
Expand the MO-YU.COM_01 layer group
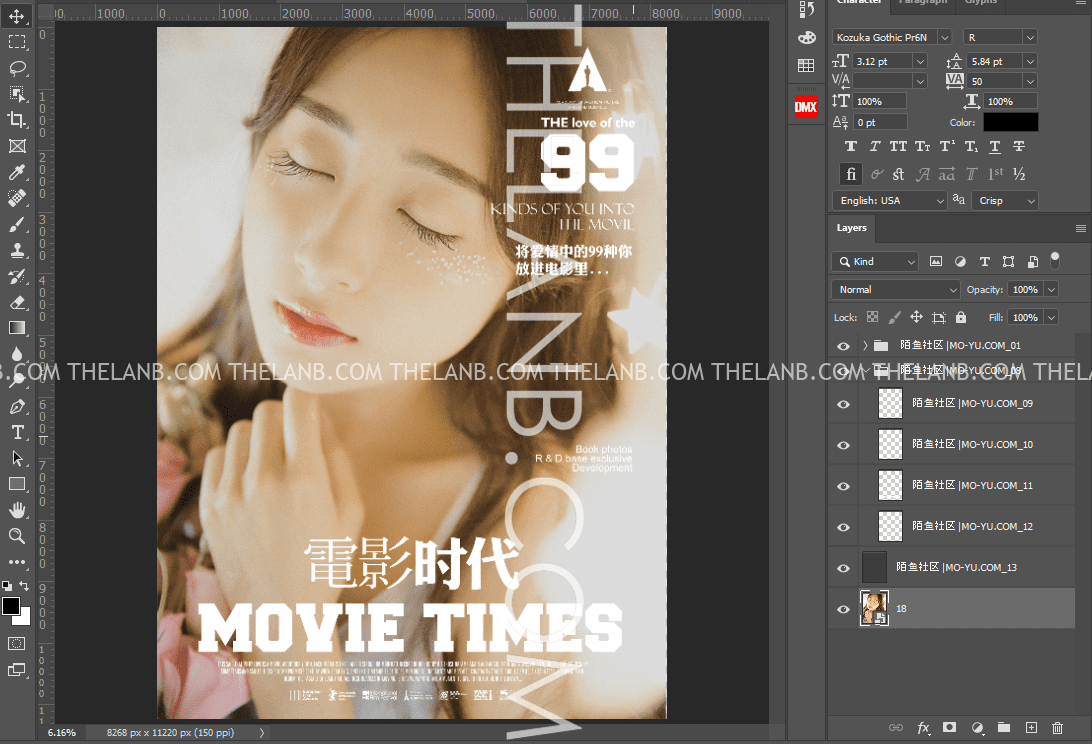click(865, 345)
